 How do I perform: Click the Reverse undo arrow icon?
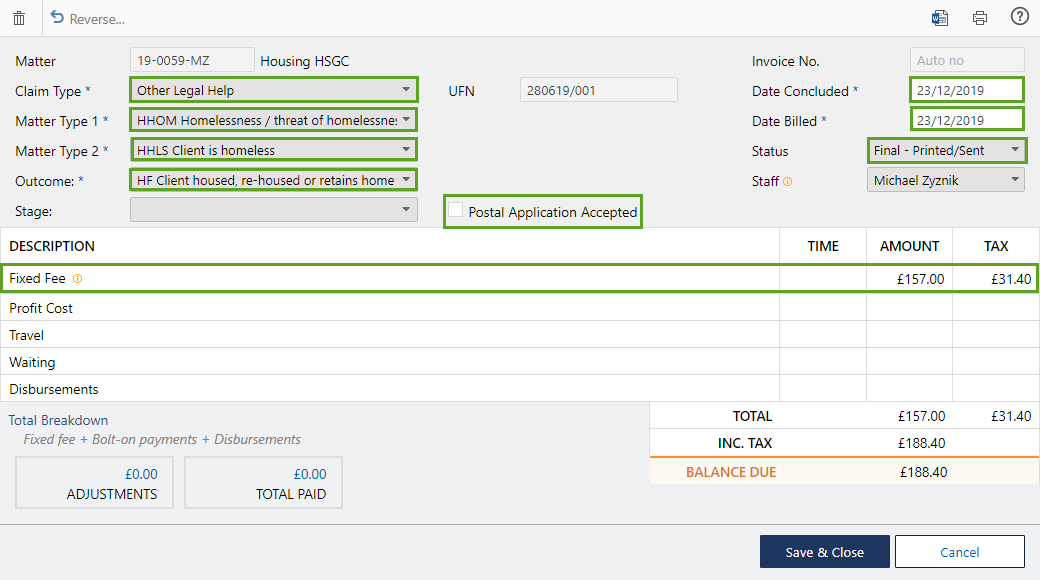[57, 18]
